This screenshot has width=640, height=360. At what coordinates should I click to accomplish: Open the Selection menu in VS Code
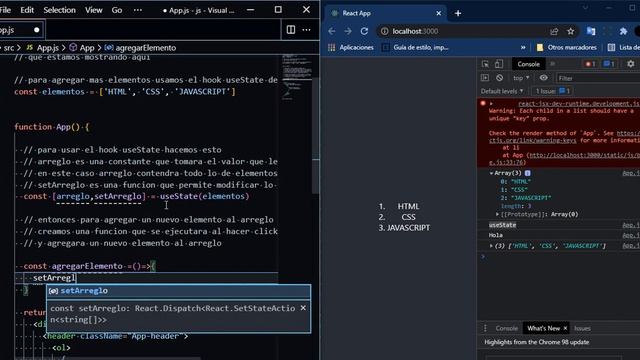point(59,10)
